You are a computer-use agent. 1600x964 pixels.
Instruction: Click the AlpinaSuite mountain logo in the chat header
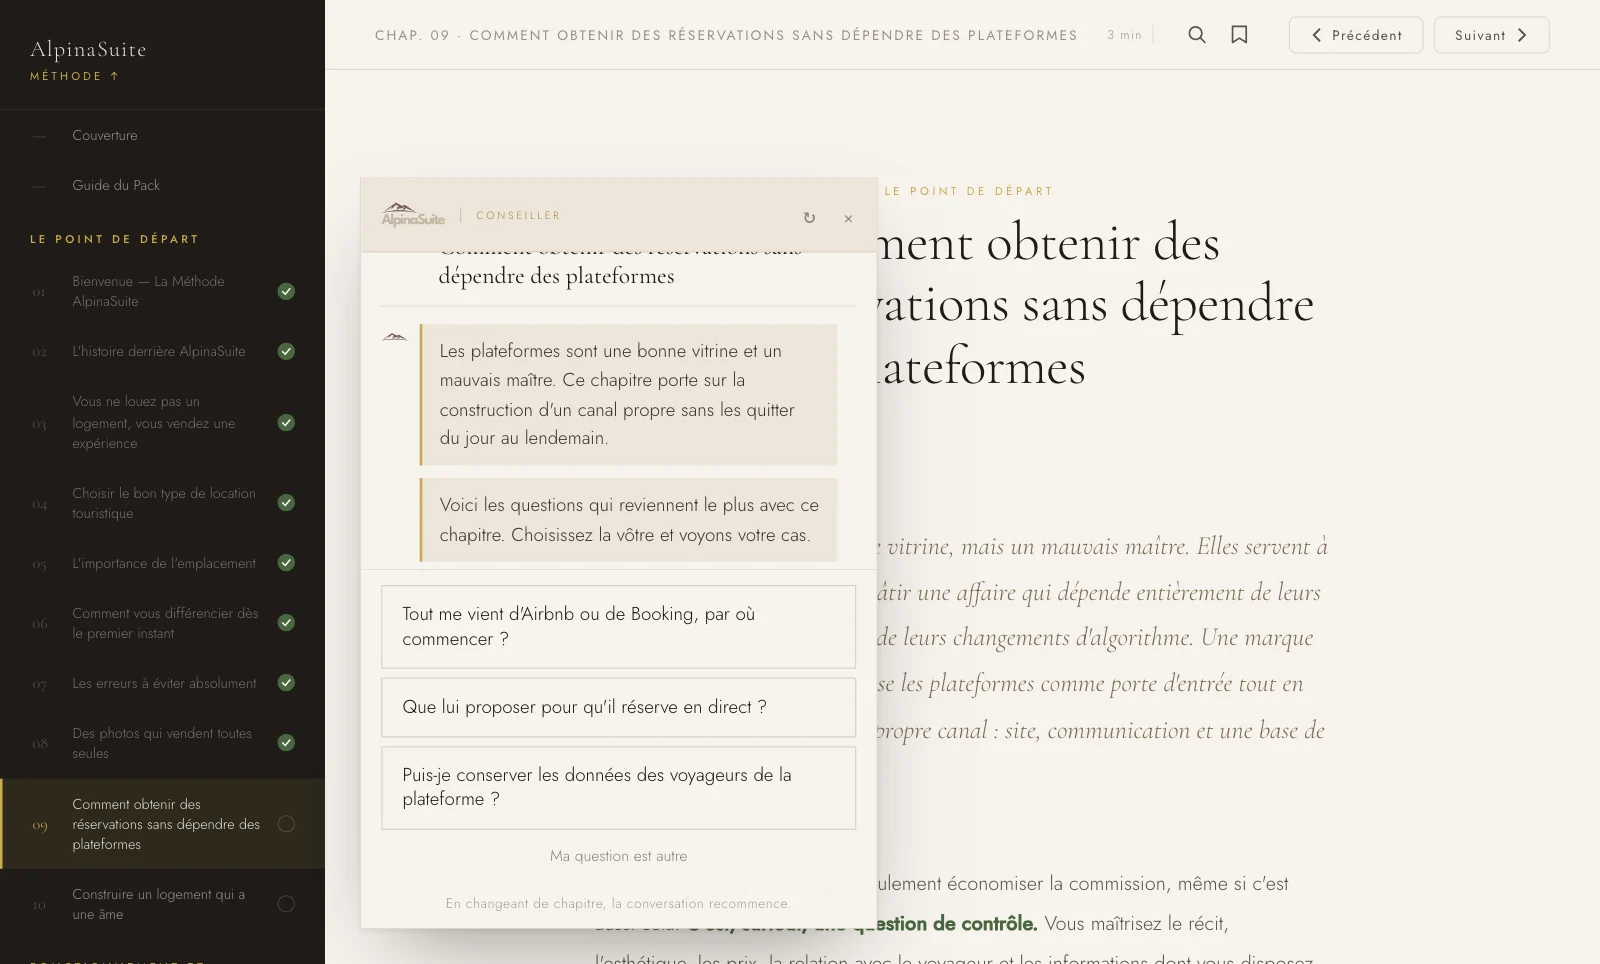pos(413,215)
